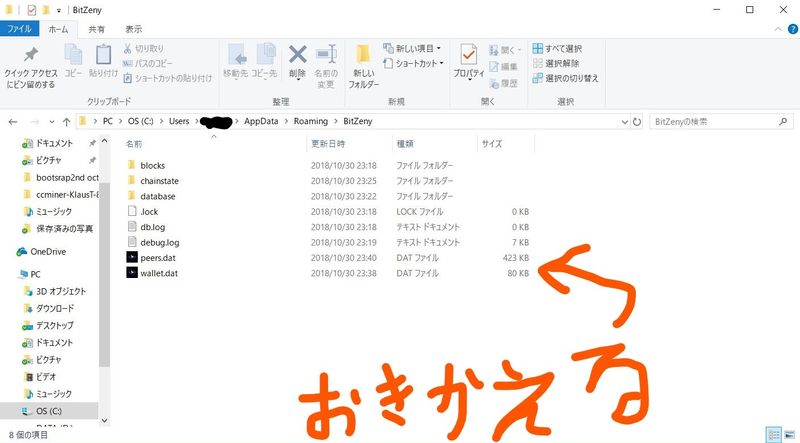Click the Edit (編集) ribbon command
The image size is (800, 443).
tap(504, 66)
